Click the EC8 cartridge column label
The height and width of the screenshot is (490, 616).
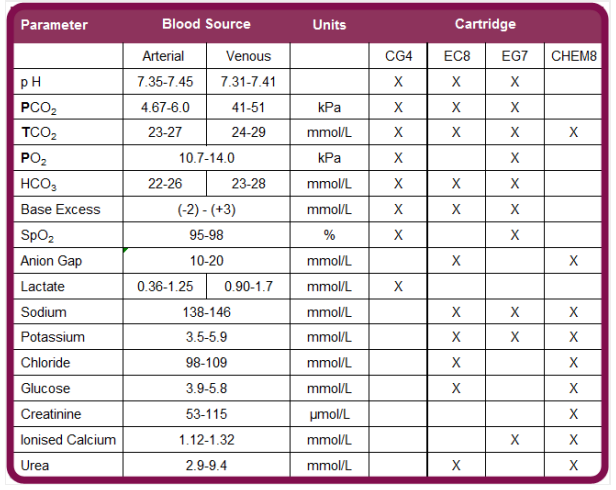point(456,56)
